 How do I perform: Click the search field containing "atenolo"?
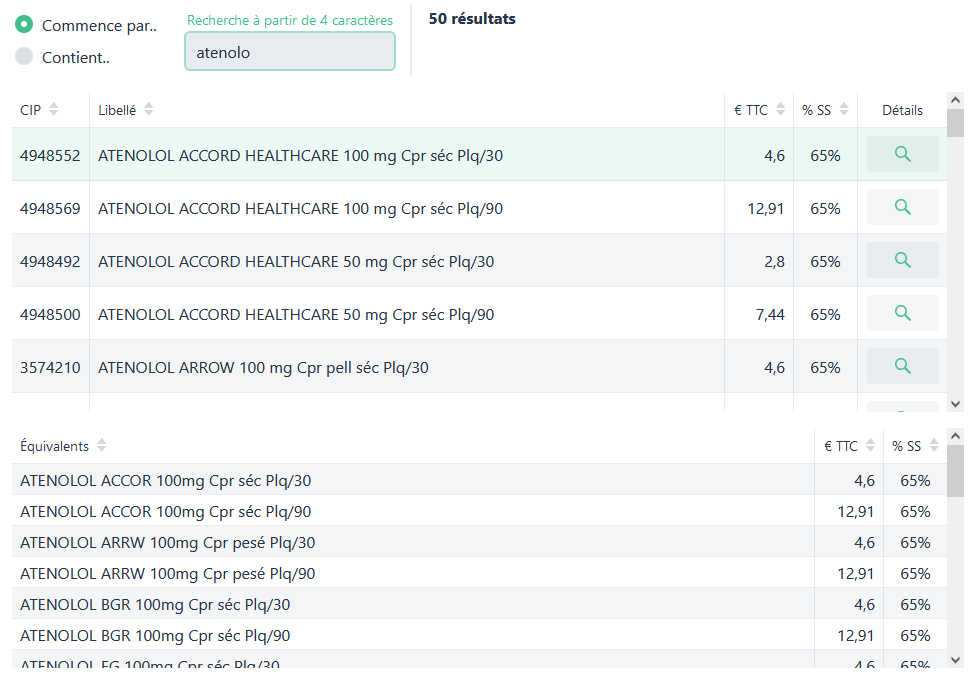[290, 52]
